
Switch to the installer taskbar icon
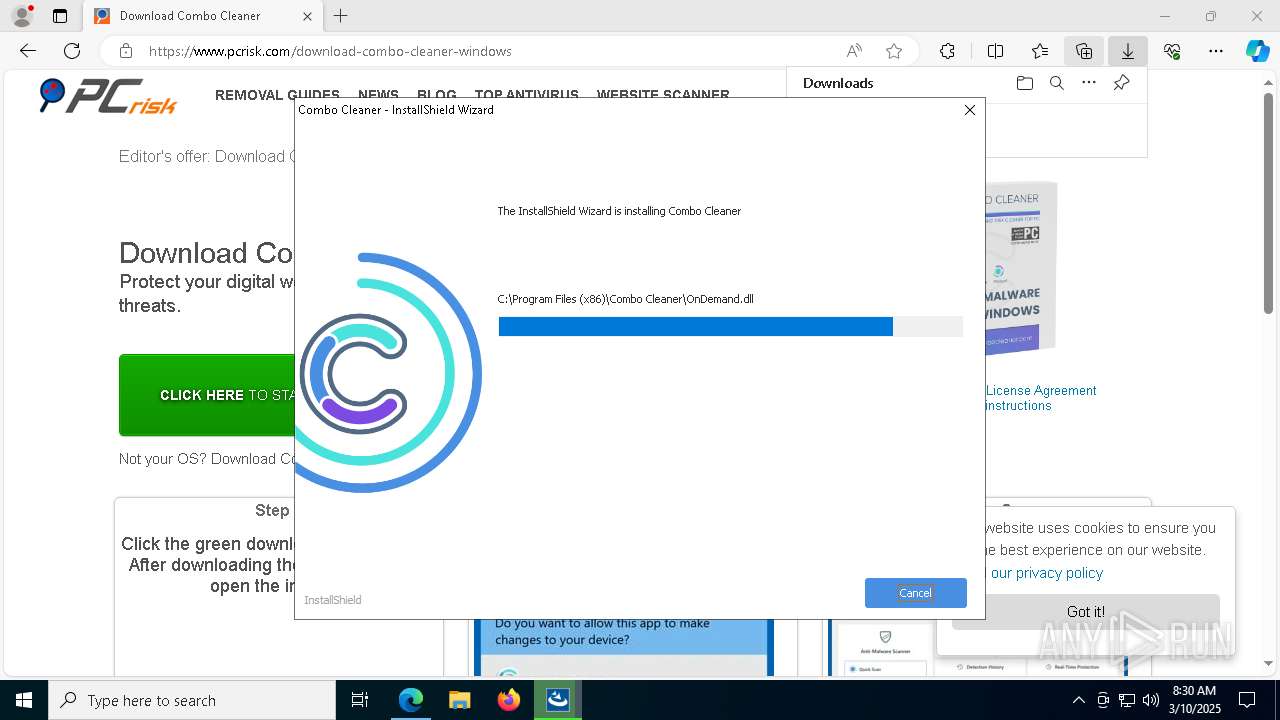tap(558, 700)
